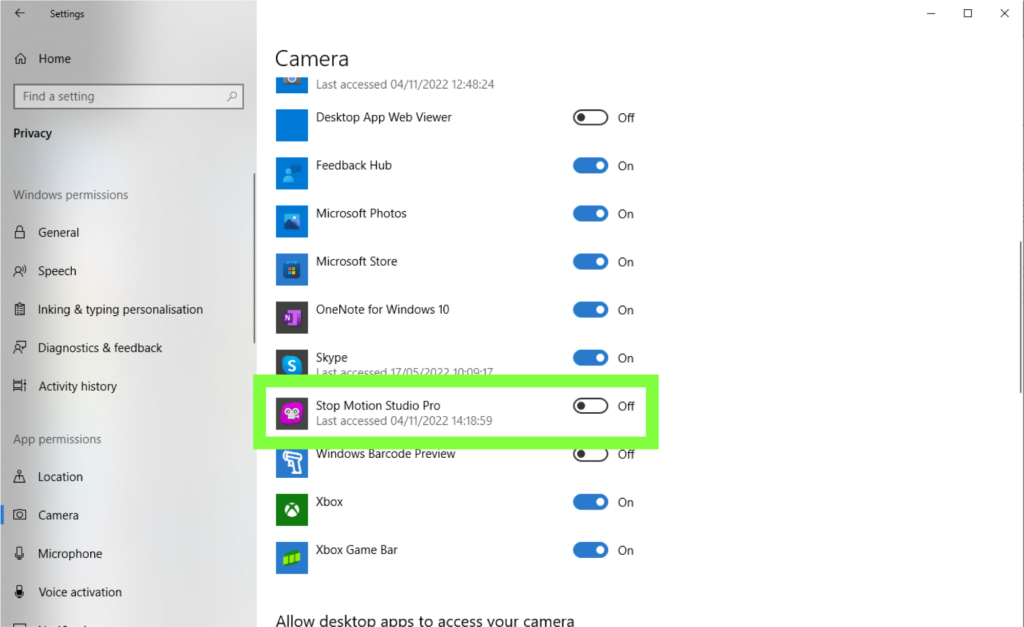This screenshot has height=627, width=1024.
Task: Click the Camera sidebar icon
Action: [20, 515]
